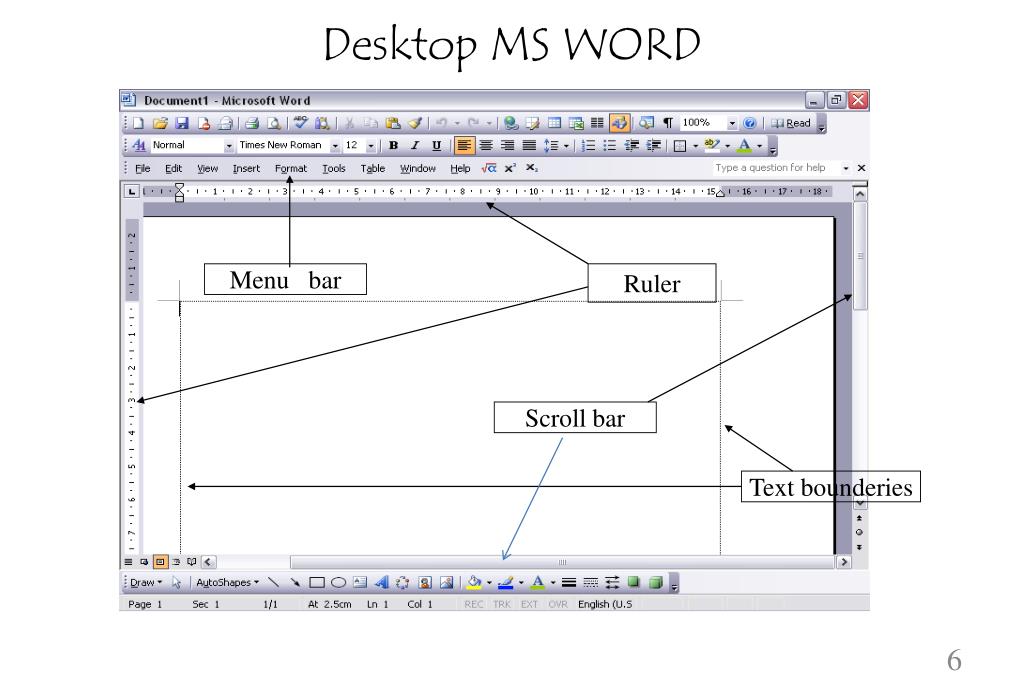Toggle Underline formatting

[x=436, y=145]
